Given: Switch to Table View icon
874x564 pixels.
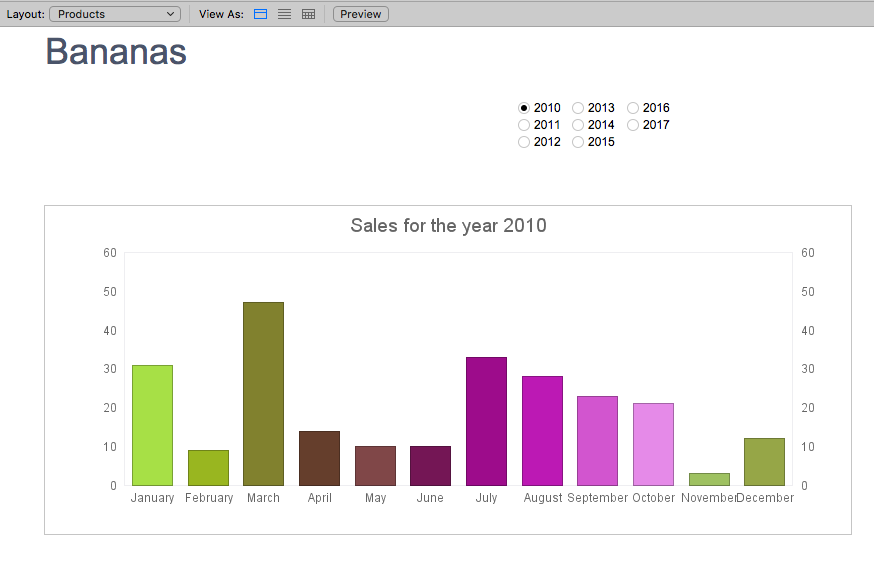Looking at the screenshot, I should pyautogui.click(x=308, y=14).
